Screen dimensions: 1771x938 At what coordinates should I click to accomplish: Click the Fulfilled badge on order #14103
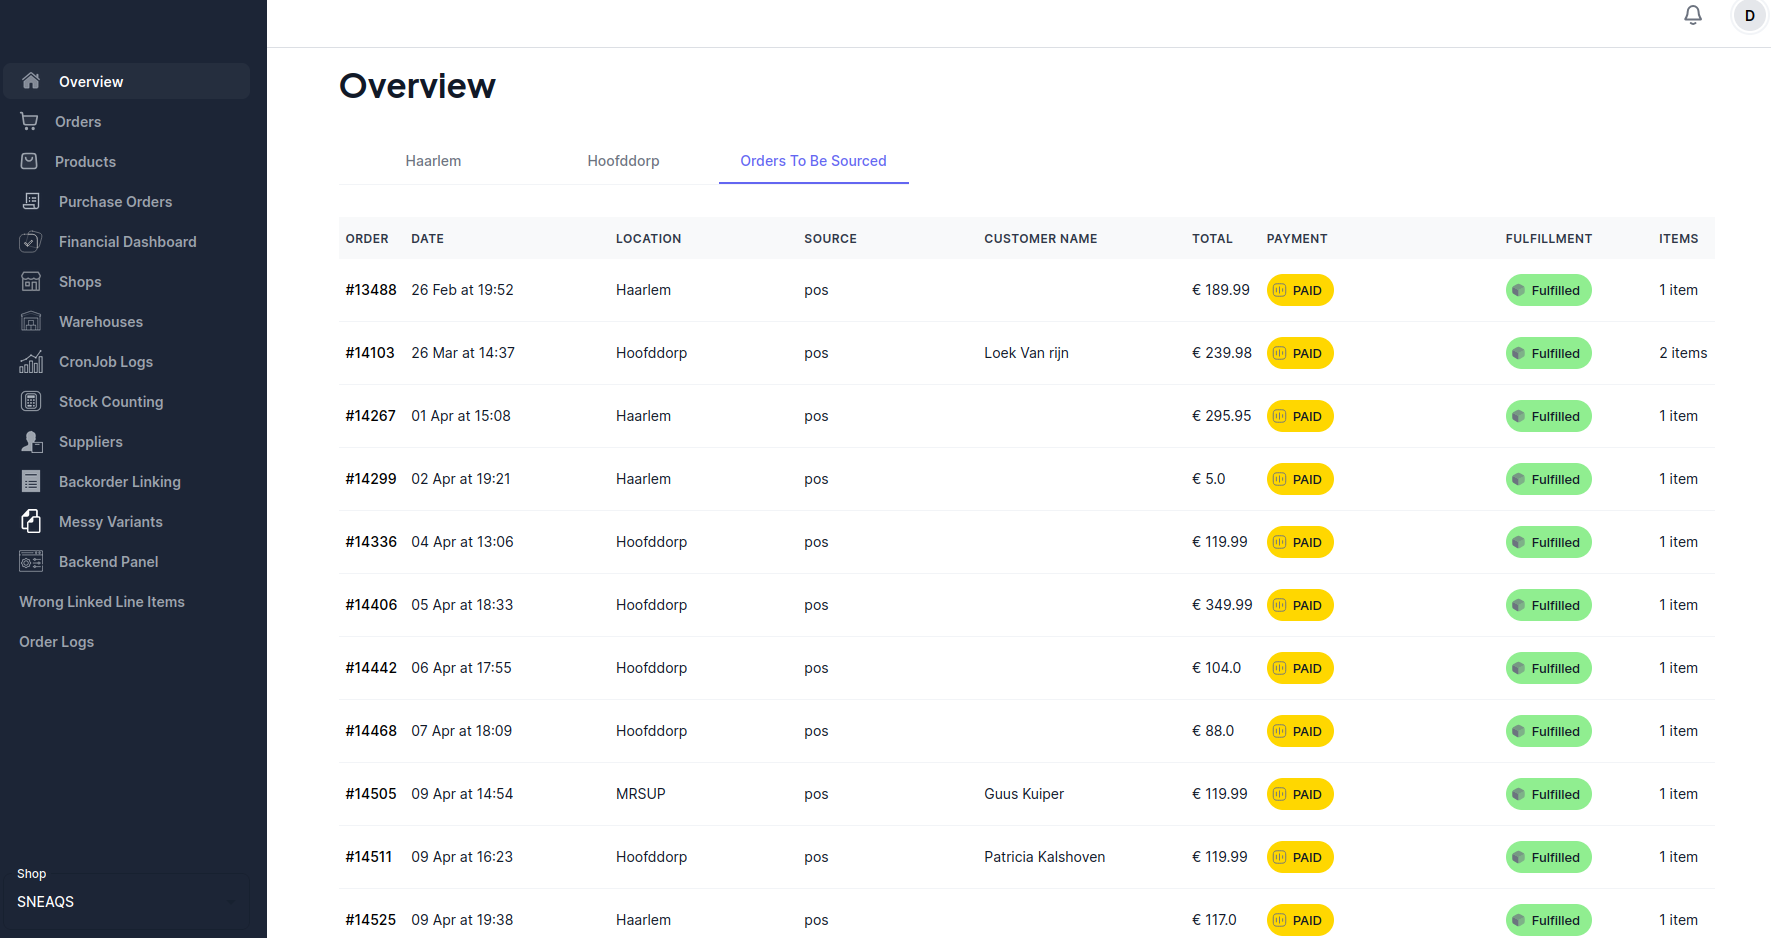coord(1548,353)
